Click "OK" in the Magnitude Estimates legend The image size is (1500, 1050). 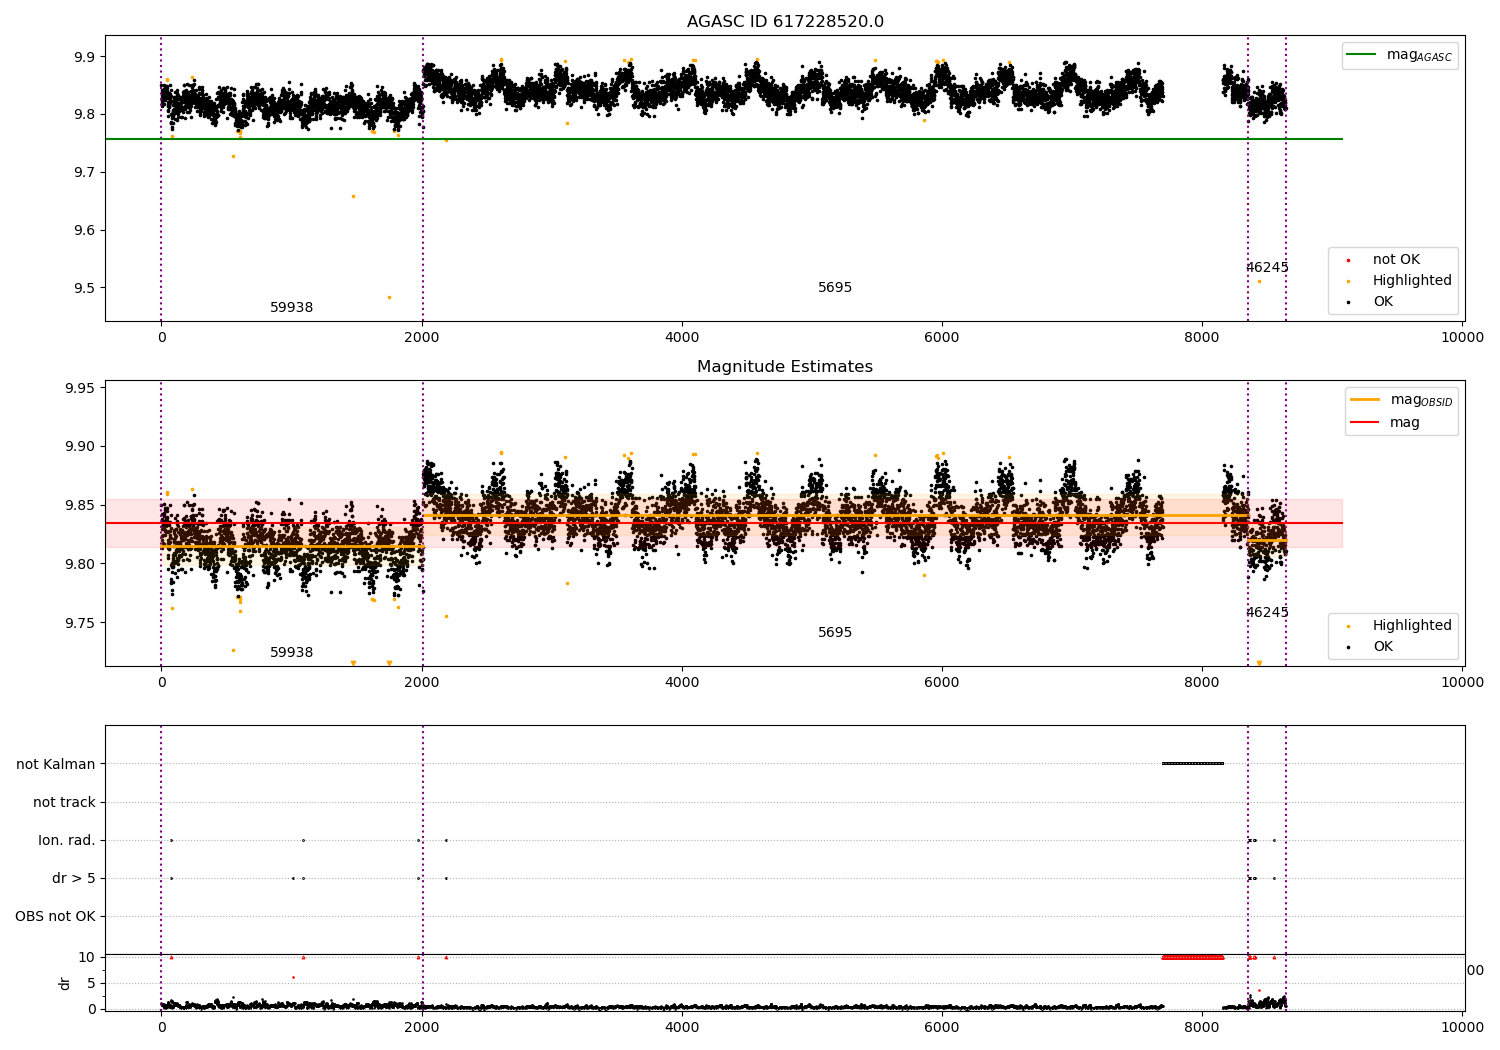(1383, 647)
